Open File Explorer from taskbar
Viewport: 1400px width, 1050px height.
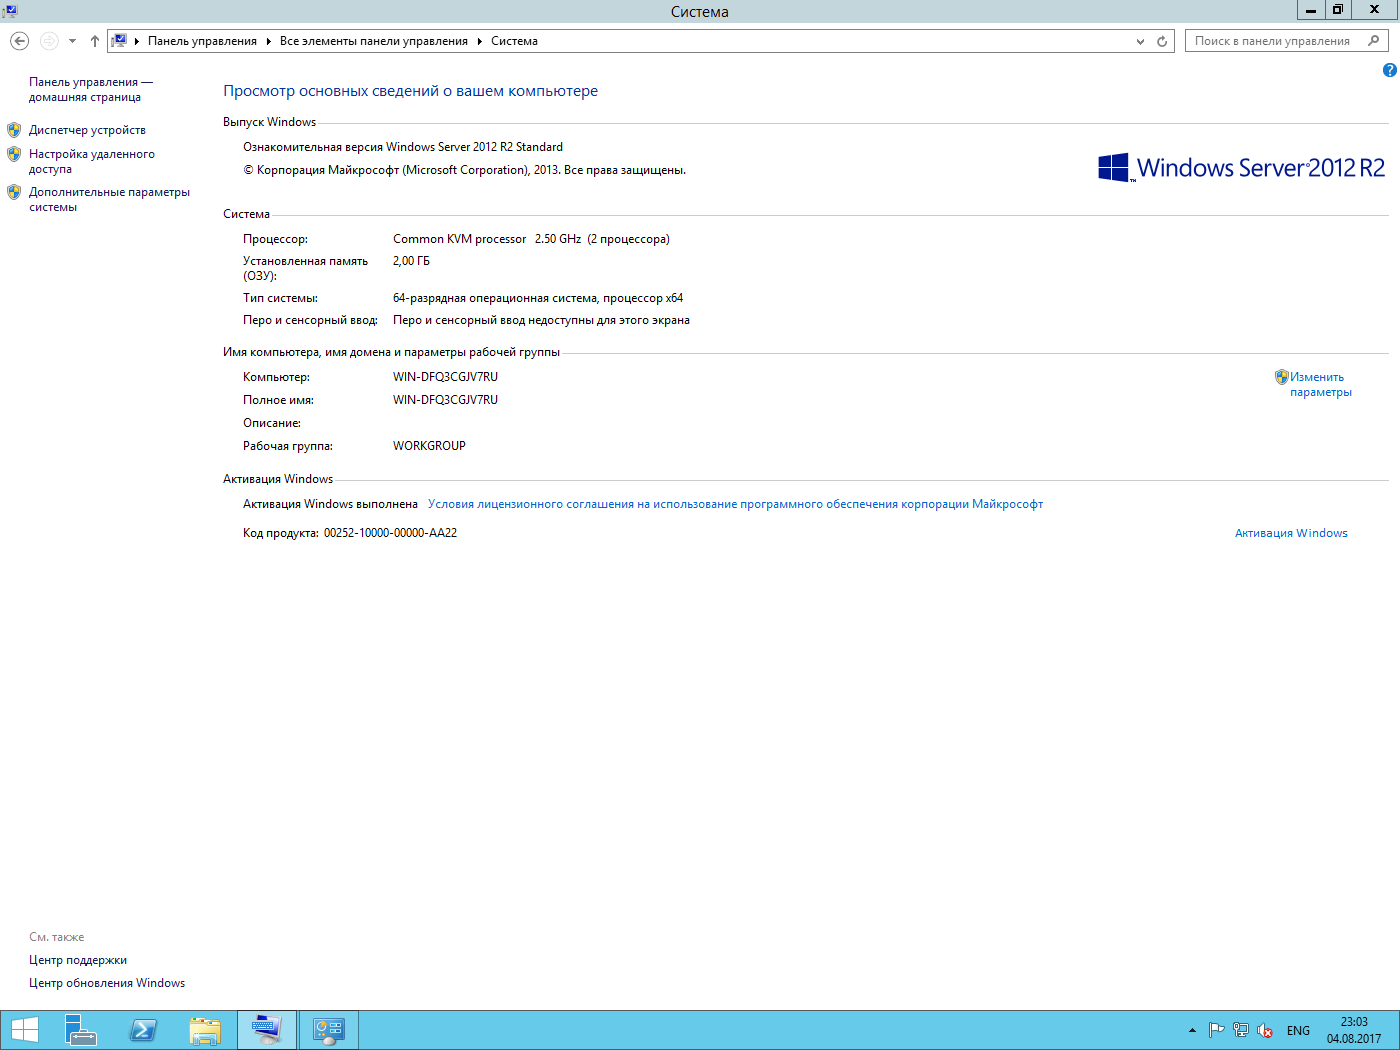[x=205, y=1030]
